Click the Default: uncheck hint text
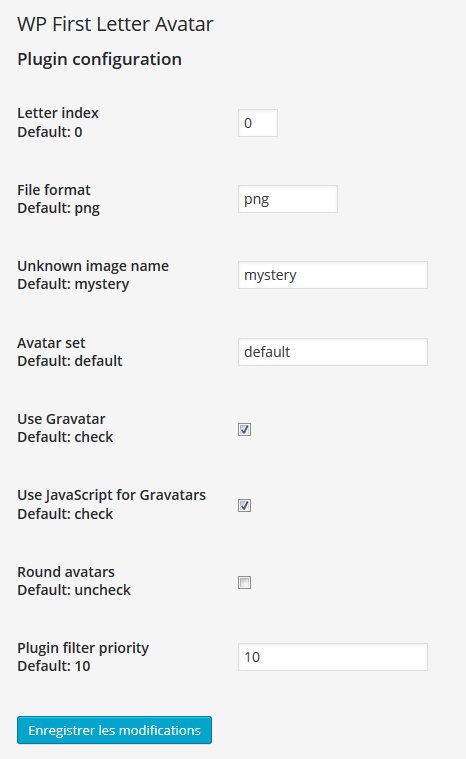 [74, 590]
